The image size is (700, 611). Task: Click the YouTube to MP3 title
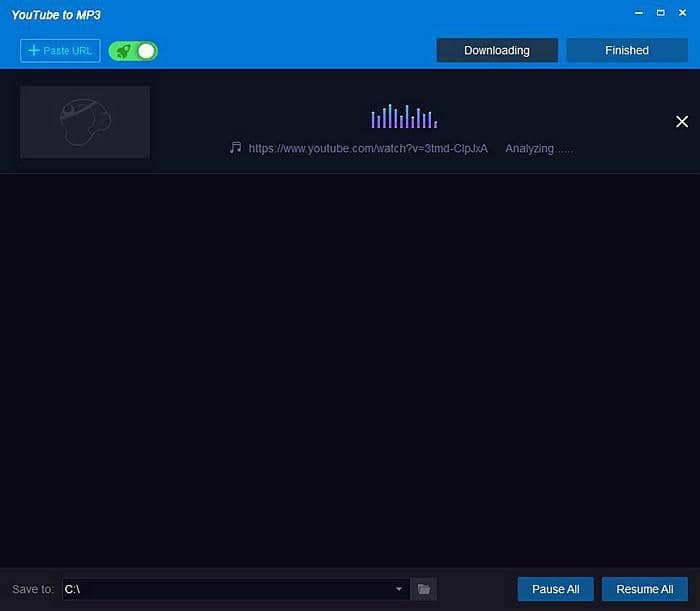pyautogui.click(x=56, y=15)
